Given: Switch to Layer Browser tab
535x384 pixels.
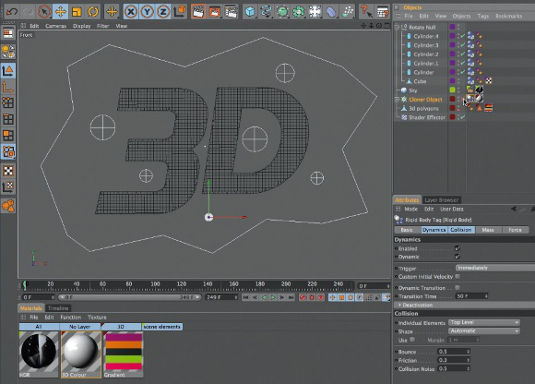Looking at the screenshot, I should 441,200.
